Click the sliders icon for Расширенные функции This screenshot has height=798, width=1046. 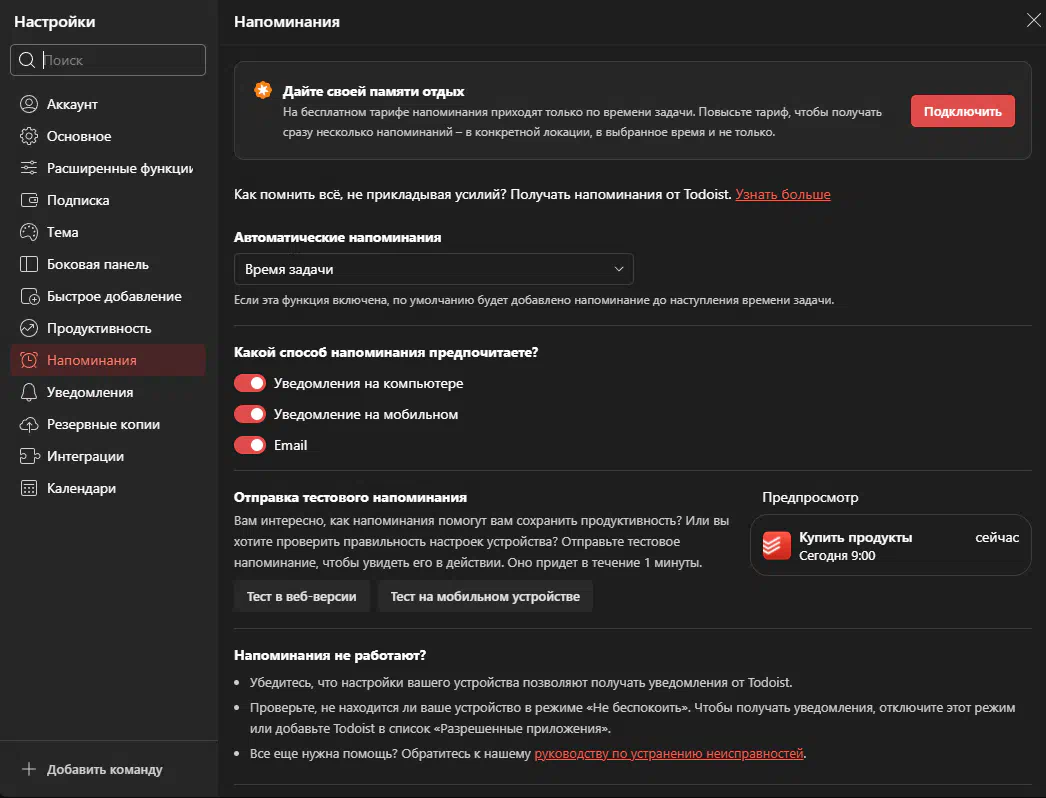29,168
